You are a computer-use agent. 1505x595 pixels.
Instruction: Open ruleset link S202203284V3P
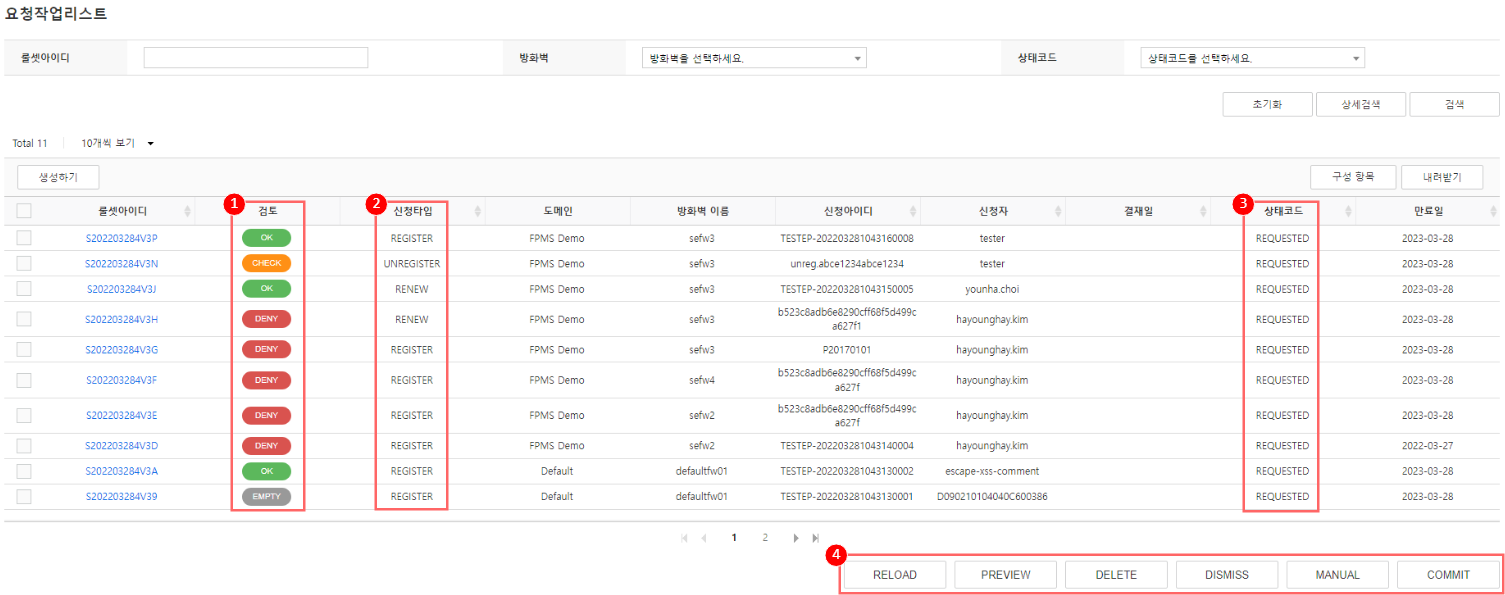tap(122, 238)
